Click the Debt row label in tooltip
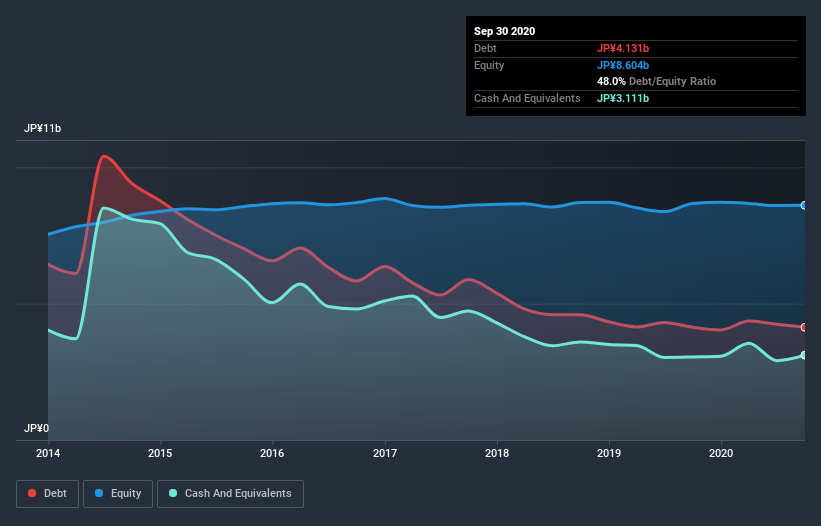Viewport: 821px width, 526px height. coord(485,48)
